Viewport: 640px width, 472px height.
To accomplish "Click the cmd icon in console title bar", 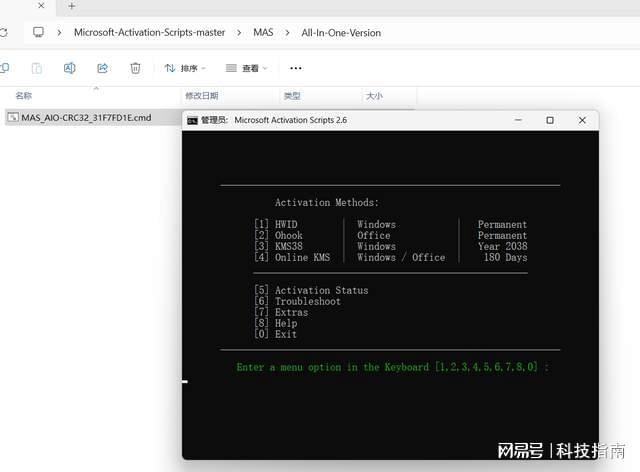I will [192, 120].
